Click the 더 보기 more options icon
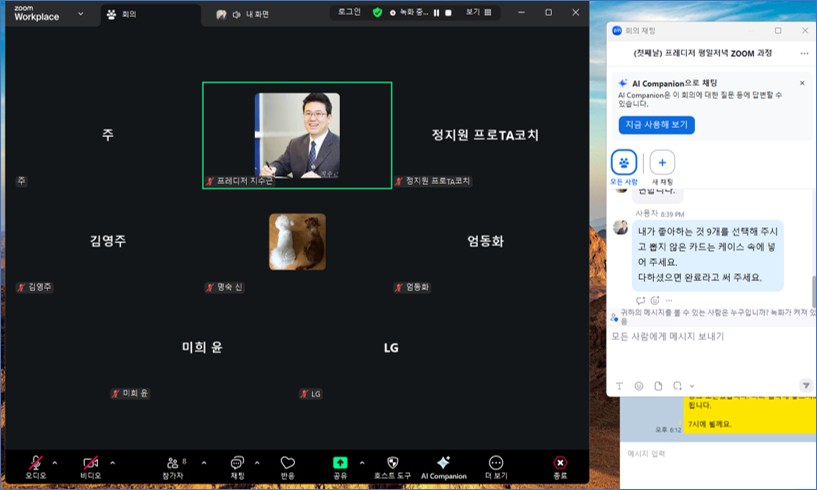Viewport: 817px width, 490px height. [x=495, y=463]
